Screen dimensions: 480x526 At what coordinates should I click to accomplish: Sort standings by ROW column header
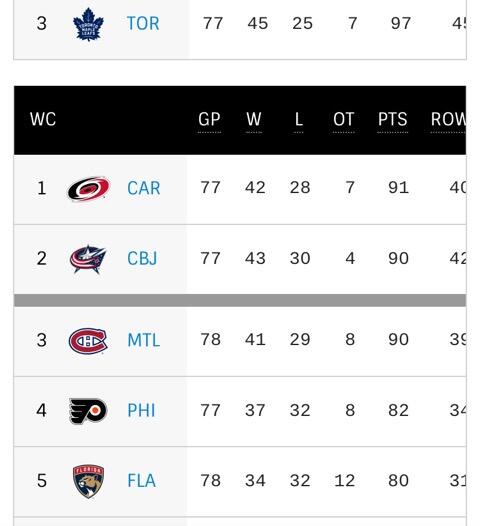448,119
